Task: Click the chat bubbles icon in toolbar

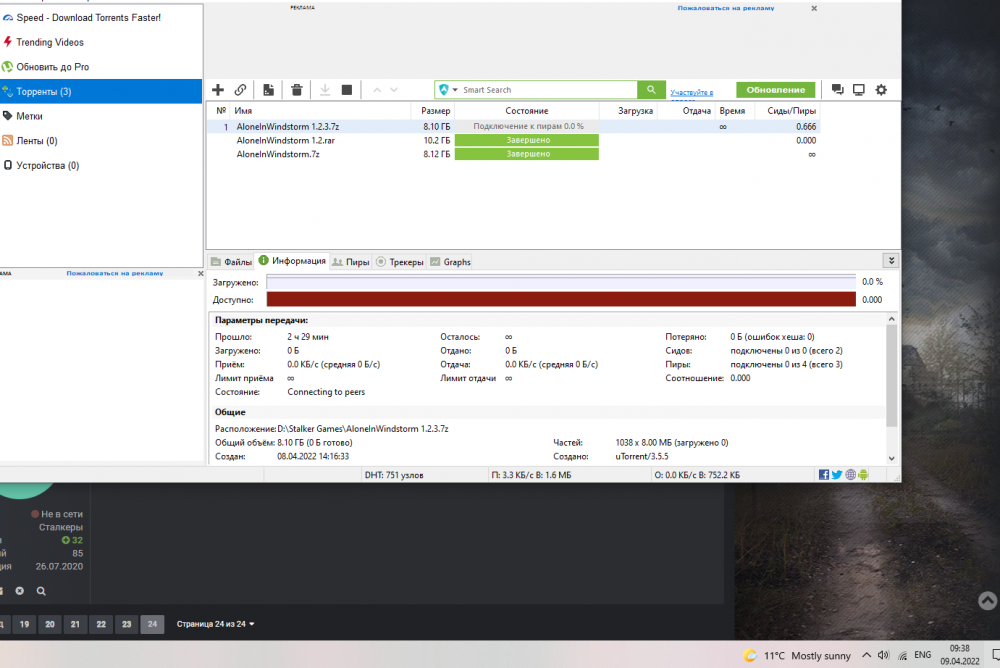Action: click(x=837, y=90)
